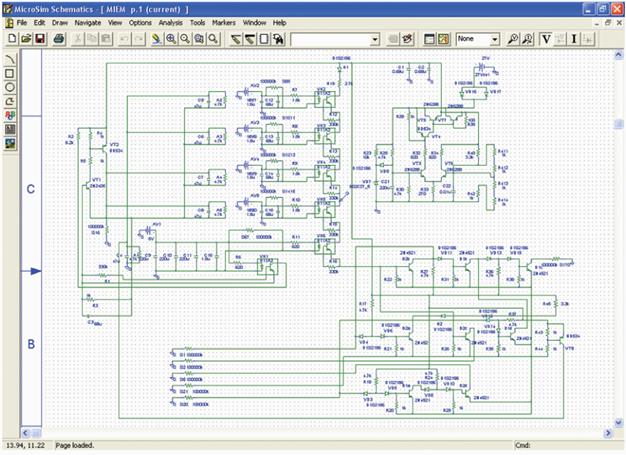Select the Draw Box tool

click(10, 74)
